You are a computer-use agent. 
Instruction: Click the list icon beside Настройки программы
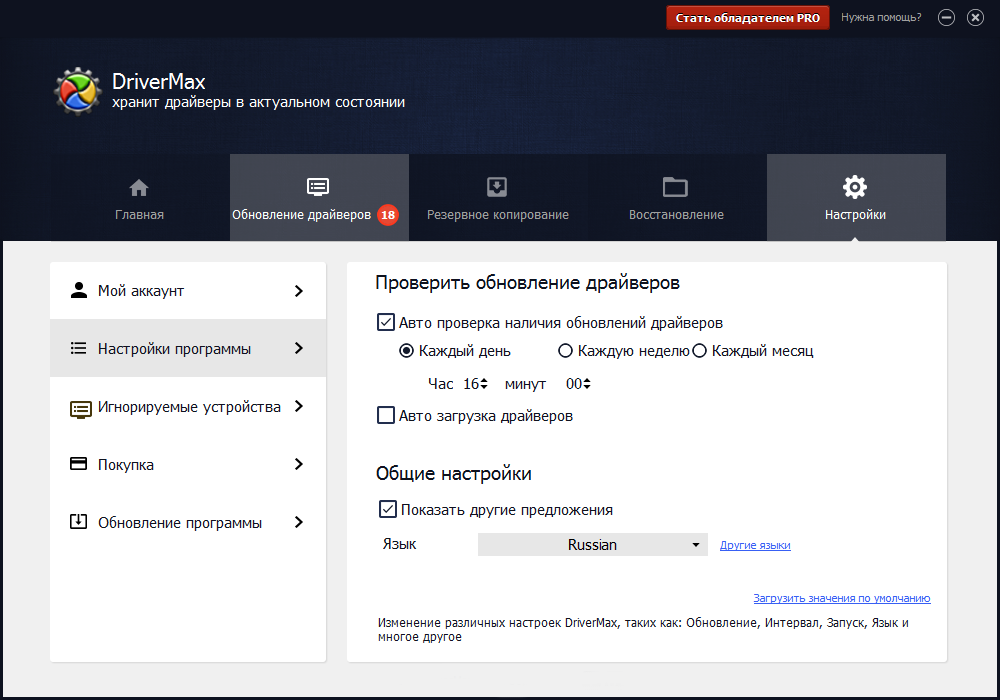click(78, 348)
